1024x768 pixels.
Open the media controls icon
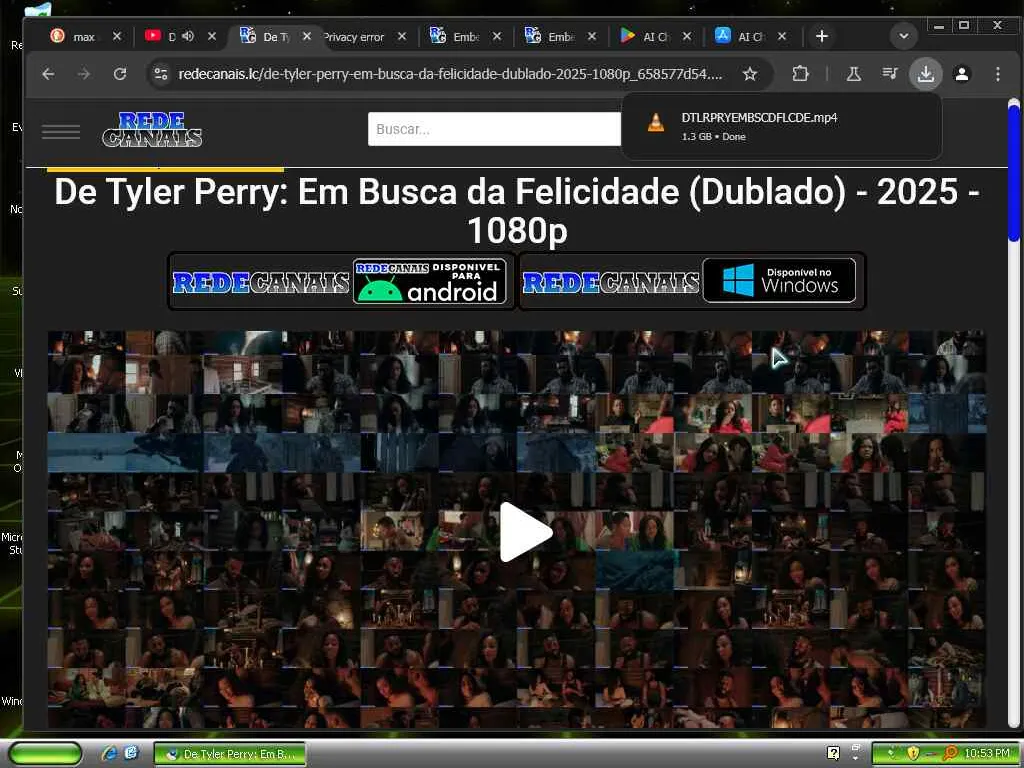889,74
